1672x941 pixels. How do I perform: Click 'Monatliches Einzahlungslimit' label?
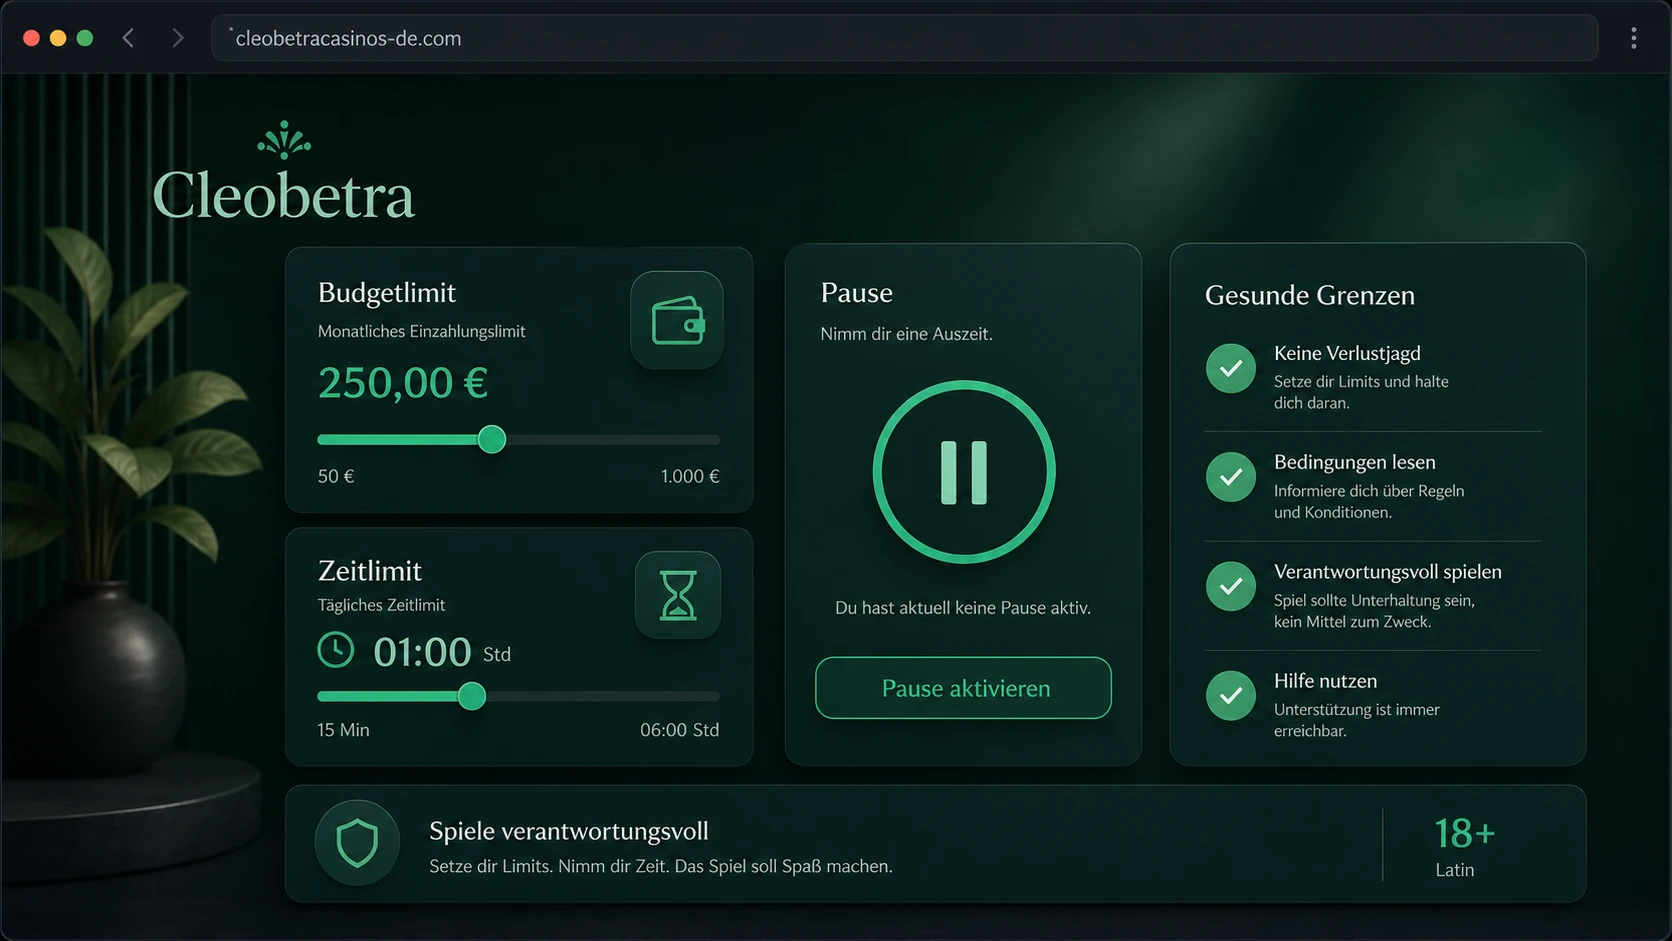tap(421, 331)
